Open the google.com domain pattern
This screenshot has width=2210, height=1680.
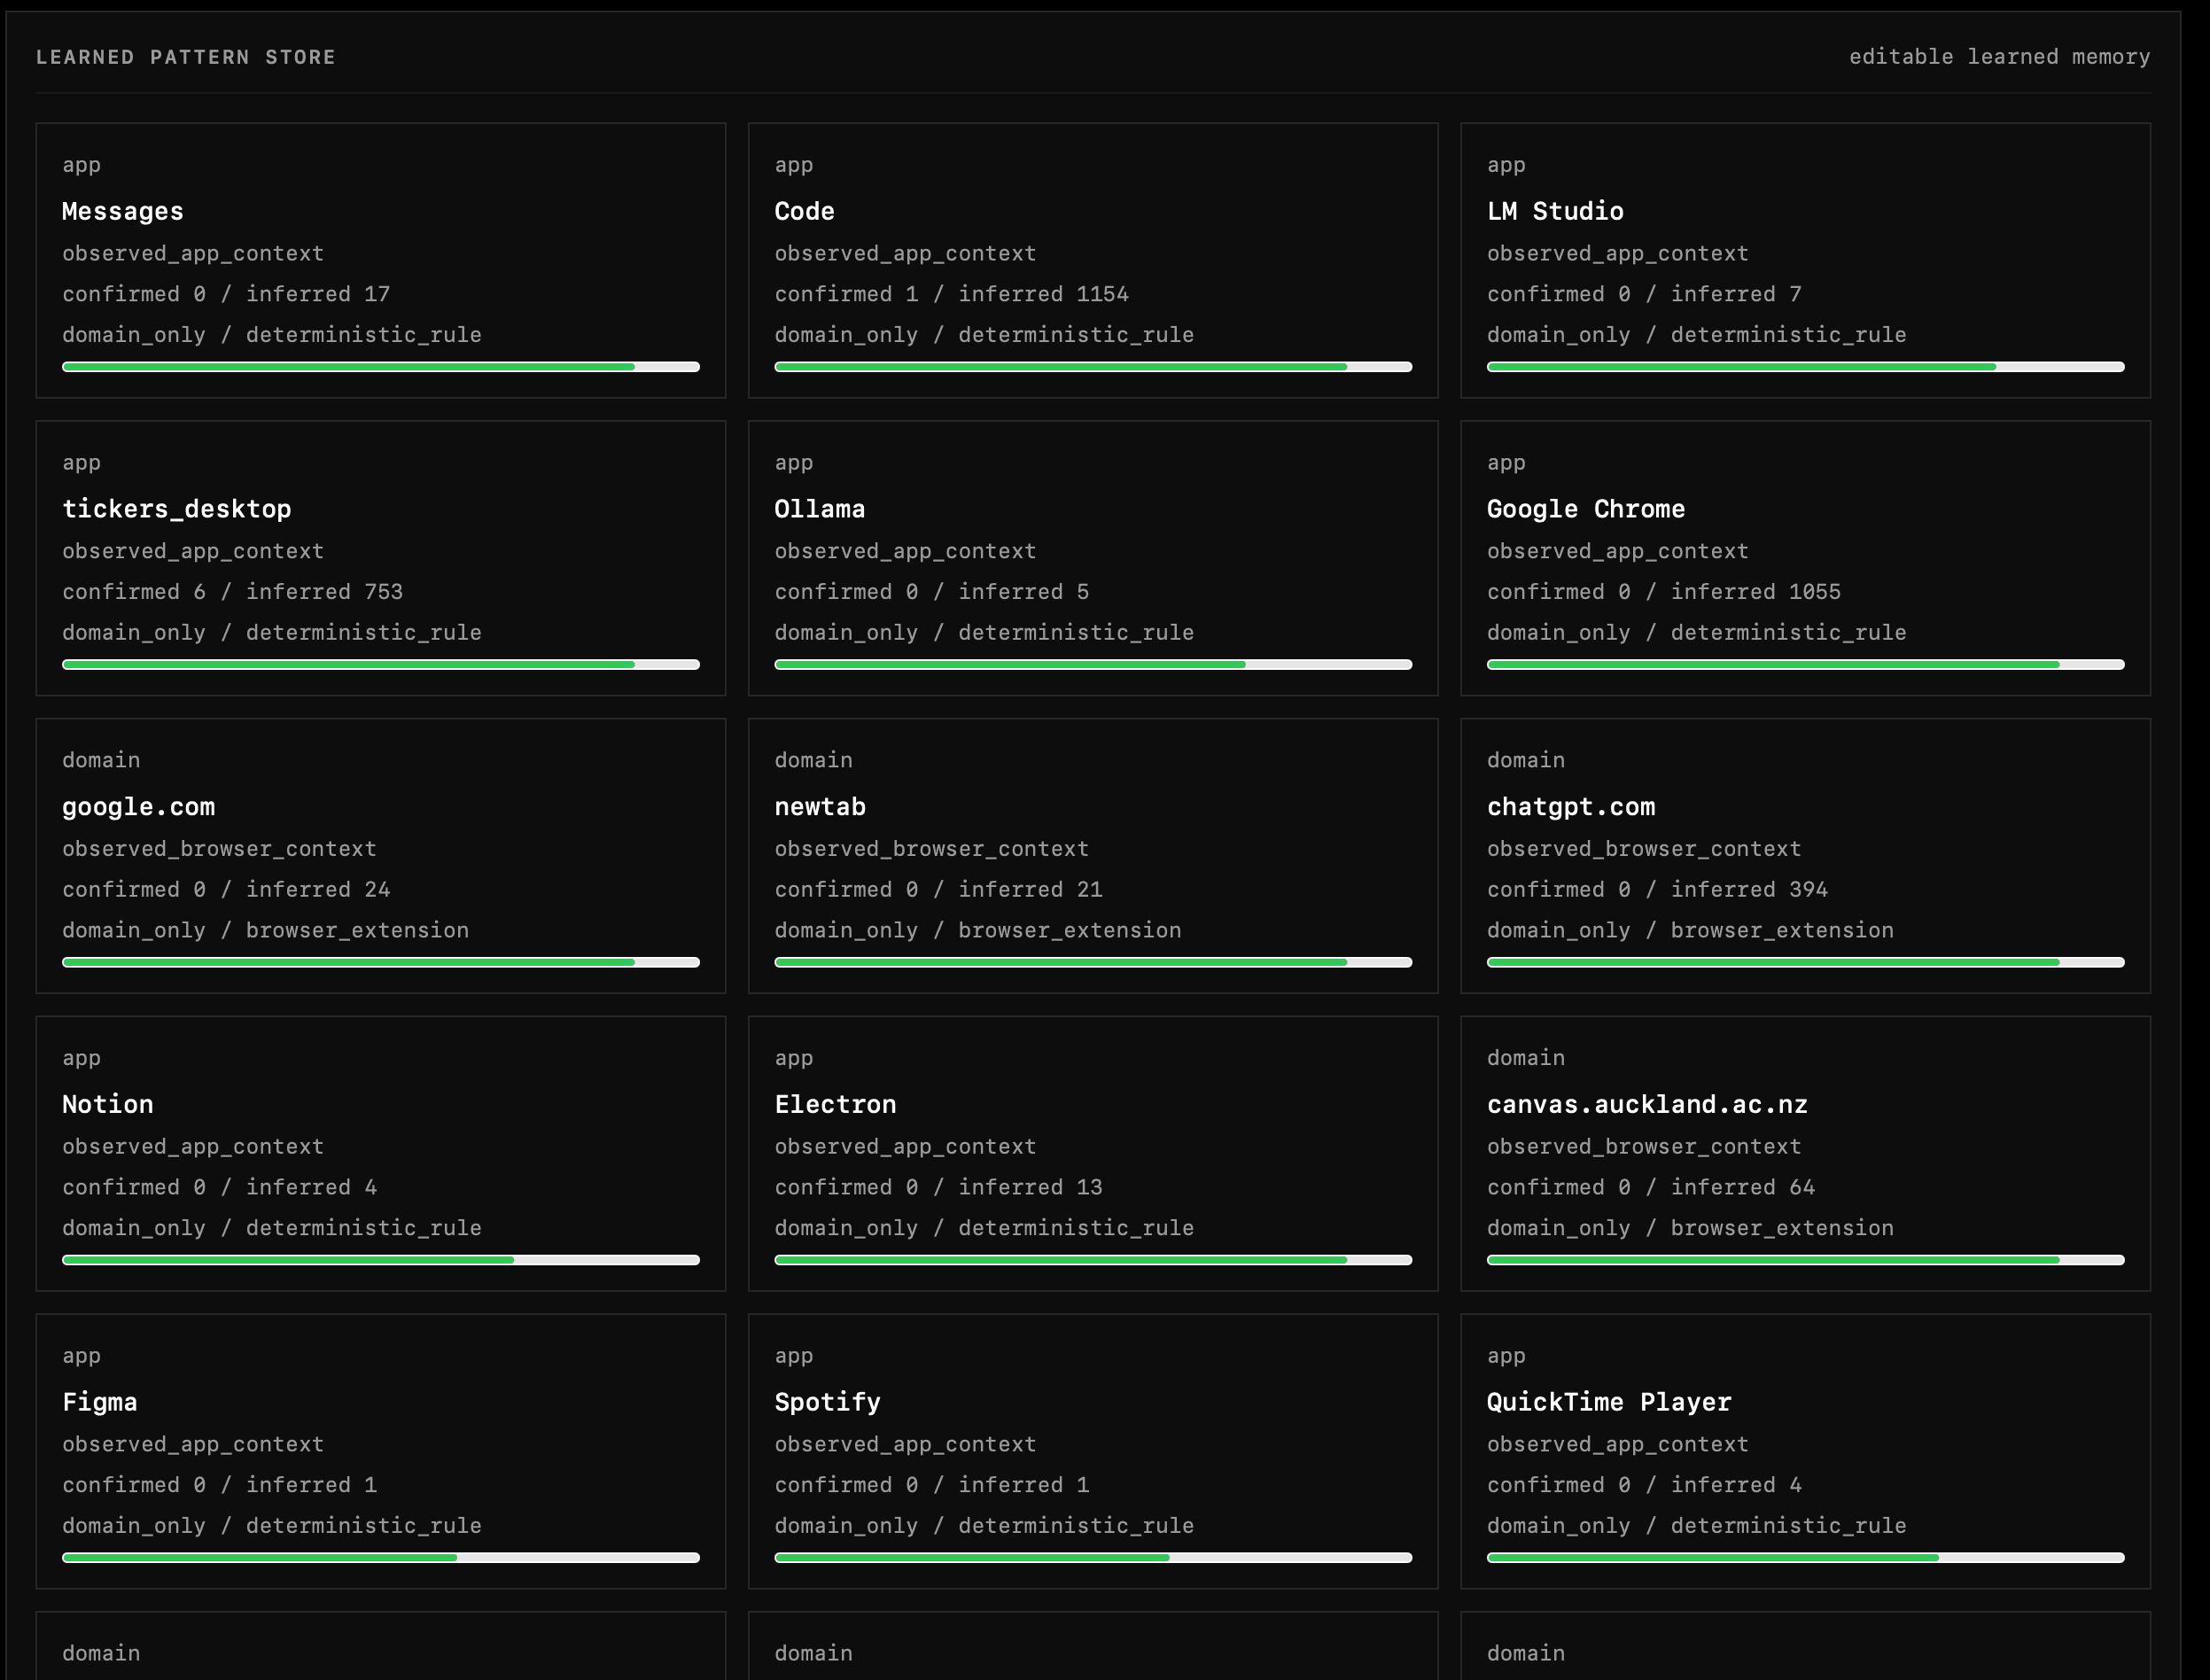point(380,856)
